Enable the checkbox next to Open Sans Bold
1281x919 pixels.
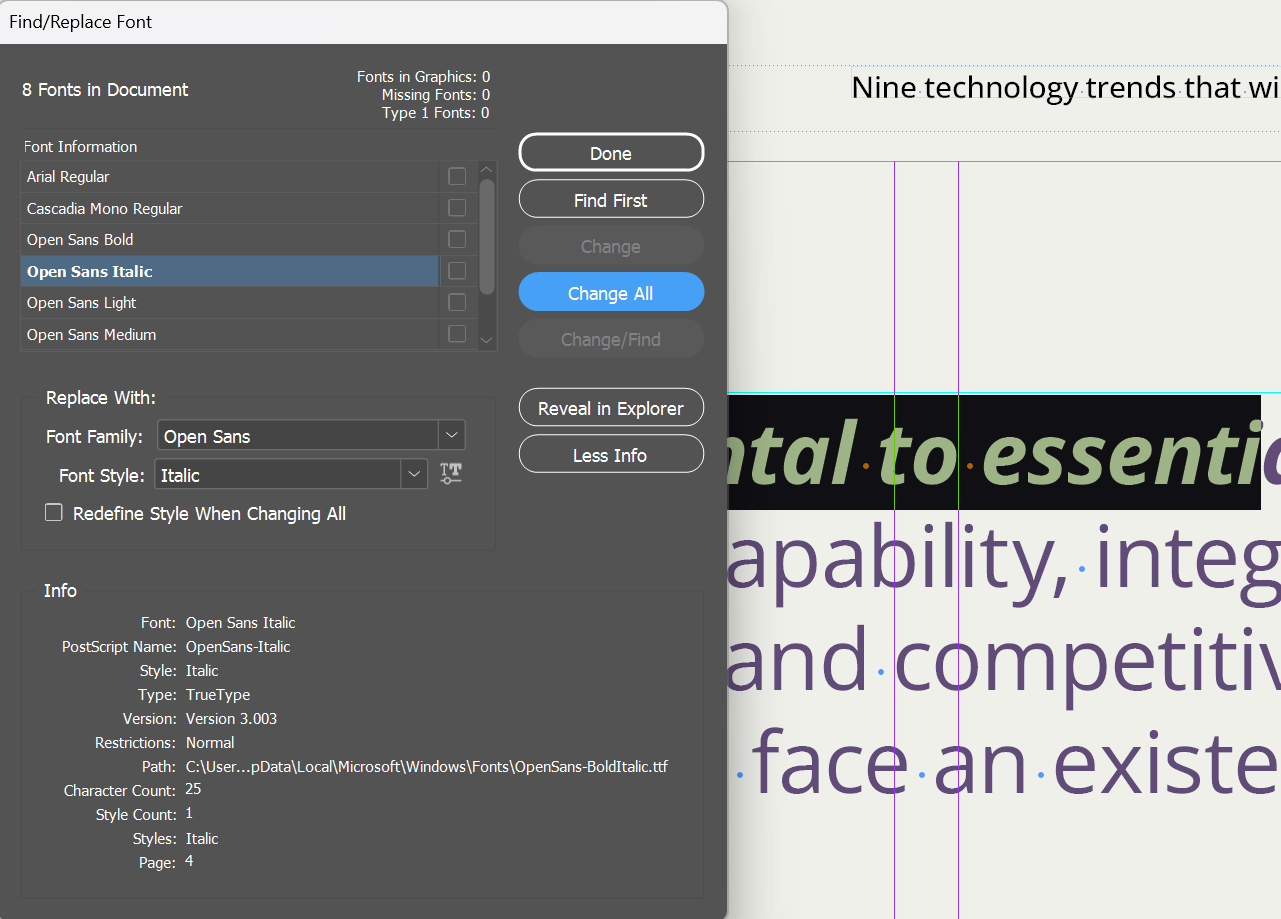click(457, 239)
